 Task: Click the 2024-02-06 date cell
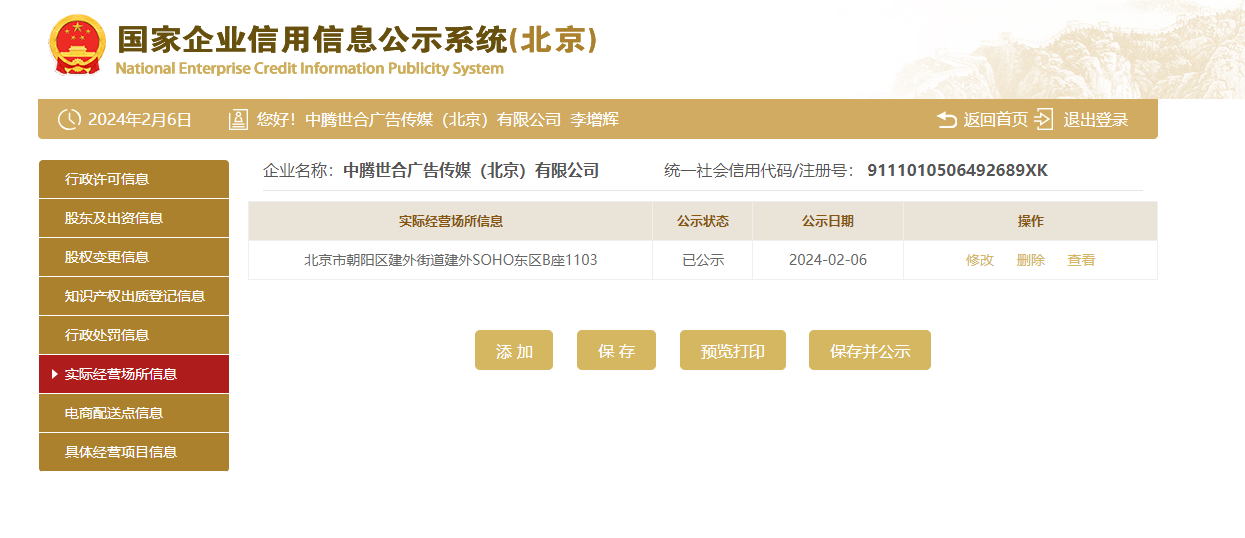pyautogui.click(x=828, y=260)
